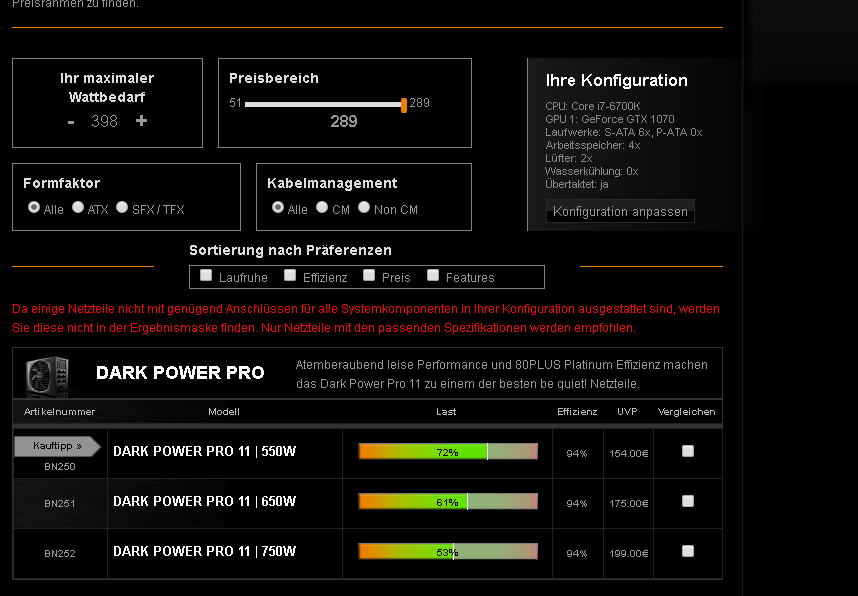Click CPU: Core i7-6700K configuration line
This screenshot has width=858, height=596.
tap(593, 106)
